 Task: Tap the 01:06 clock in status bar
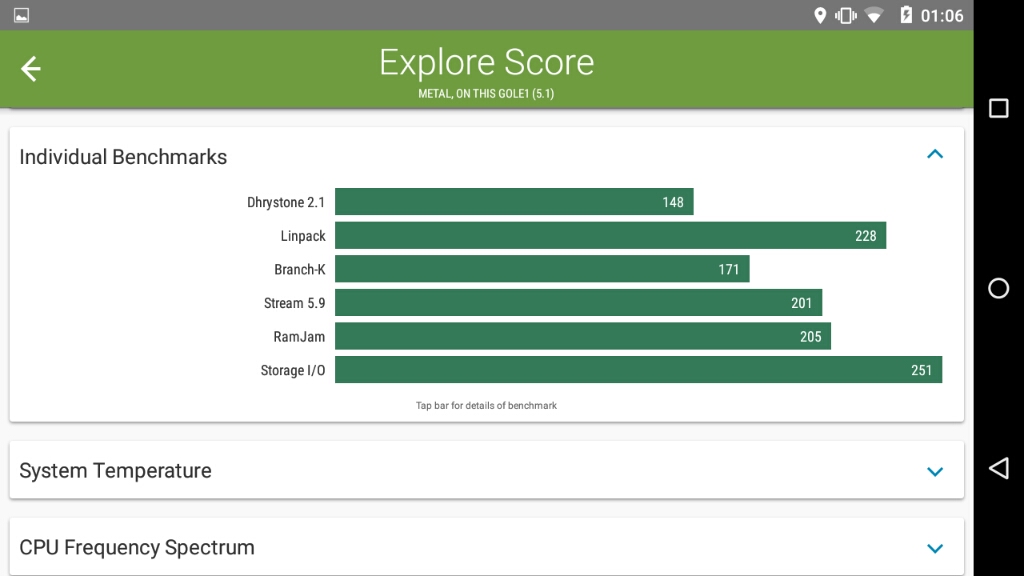tap(942, 16)
